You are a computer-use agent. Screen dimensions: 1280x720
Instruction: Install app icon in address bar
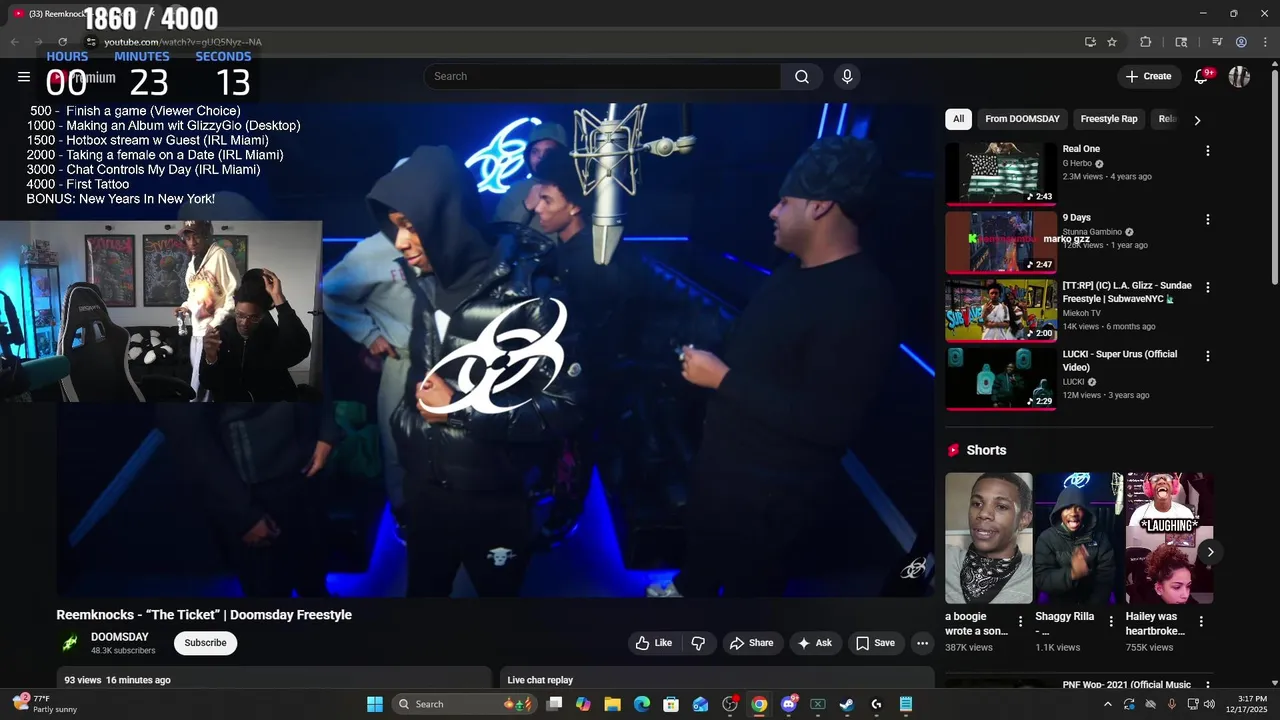1090,42
